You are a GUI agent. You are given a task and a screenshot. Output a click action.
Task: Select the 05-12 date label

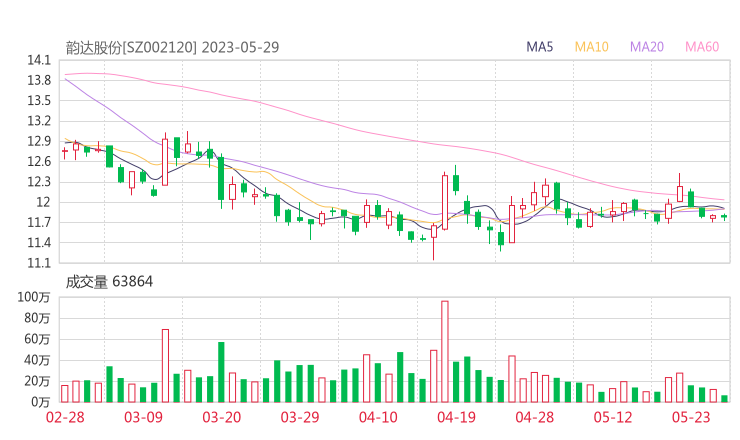[x=613, y=417]
